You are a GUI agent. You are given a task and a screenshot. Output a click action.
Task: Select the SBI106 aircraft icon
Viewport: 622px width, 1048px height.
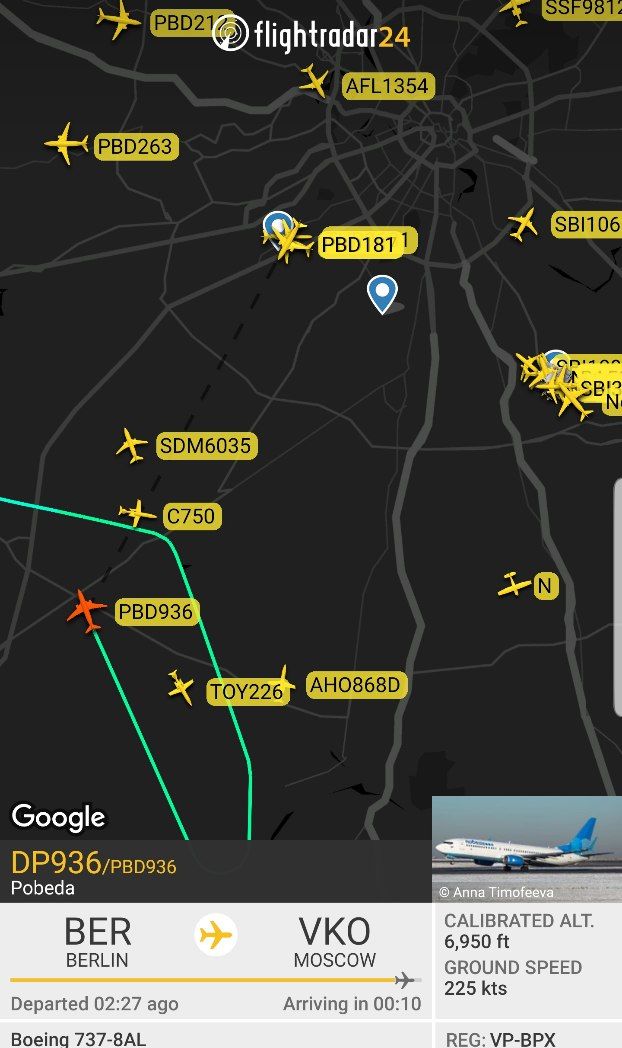[x=523, y=224]
